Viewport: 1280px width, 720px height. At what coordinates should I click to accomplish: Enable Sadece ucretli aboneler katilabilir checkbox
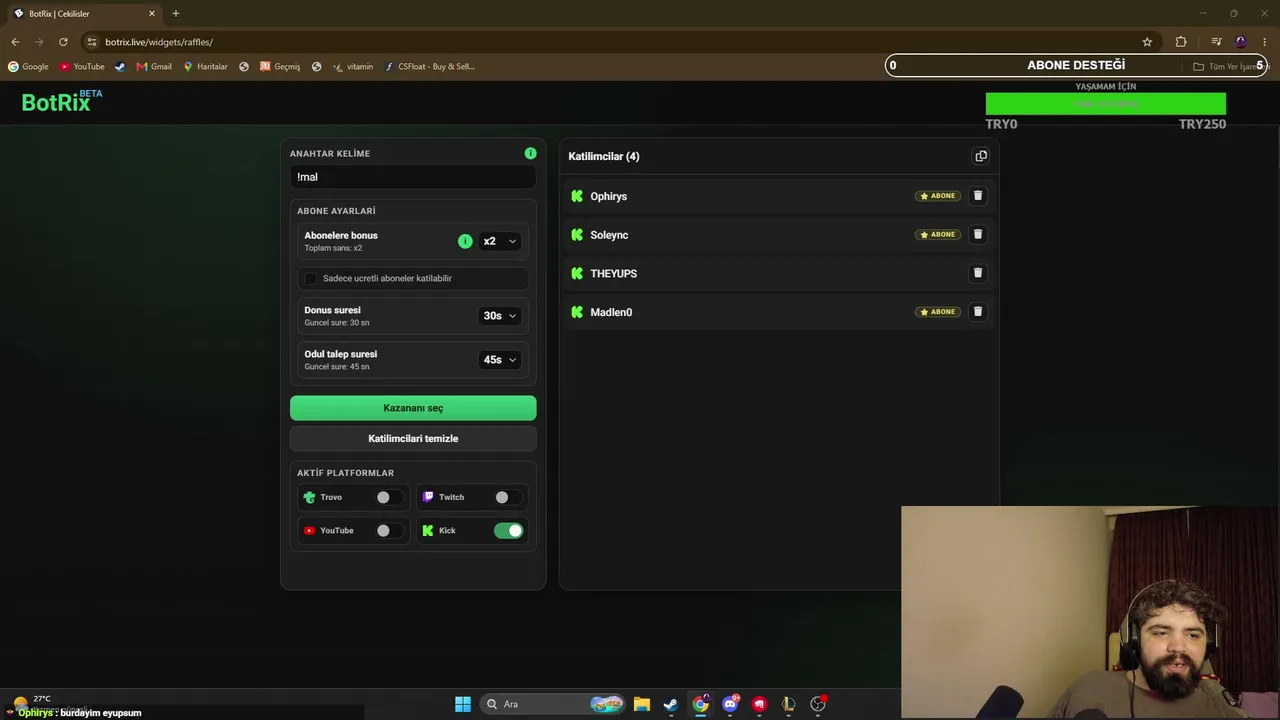coord(310,278)
